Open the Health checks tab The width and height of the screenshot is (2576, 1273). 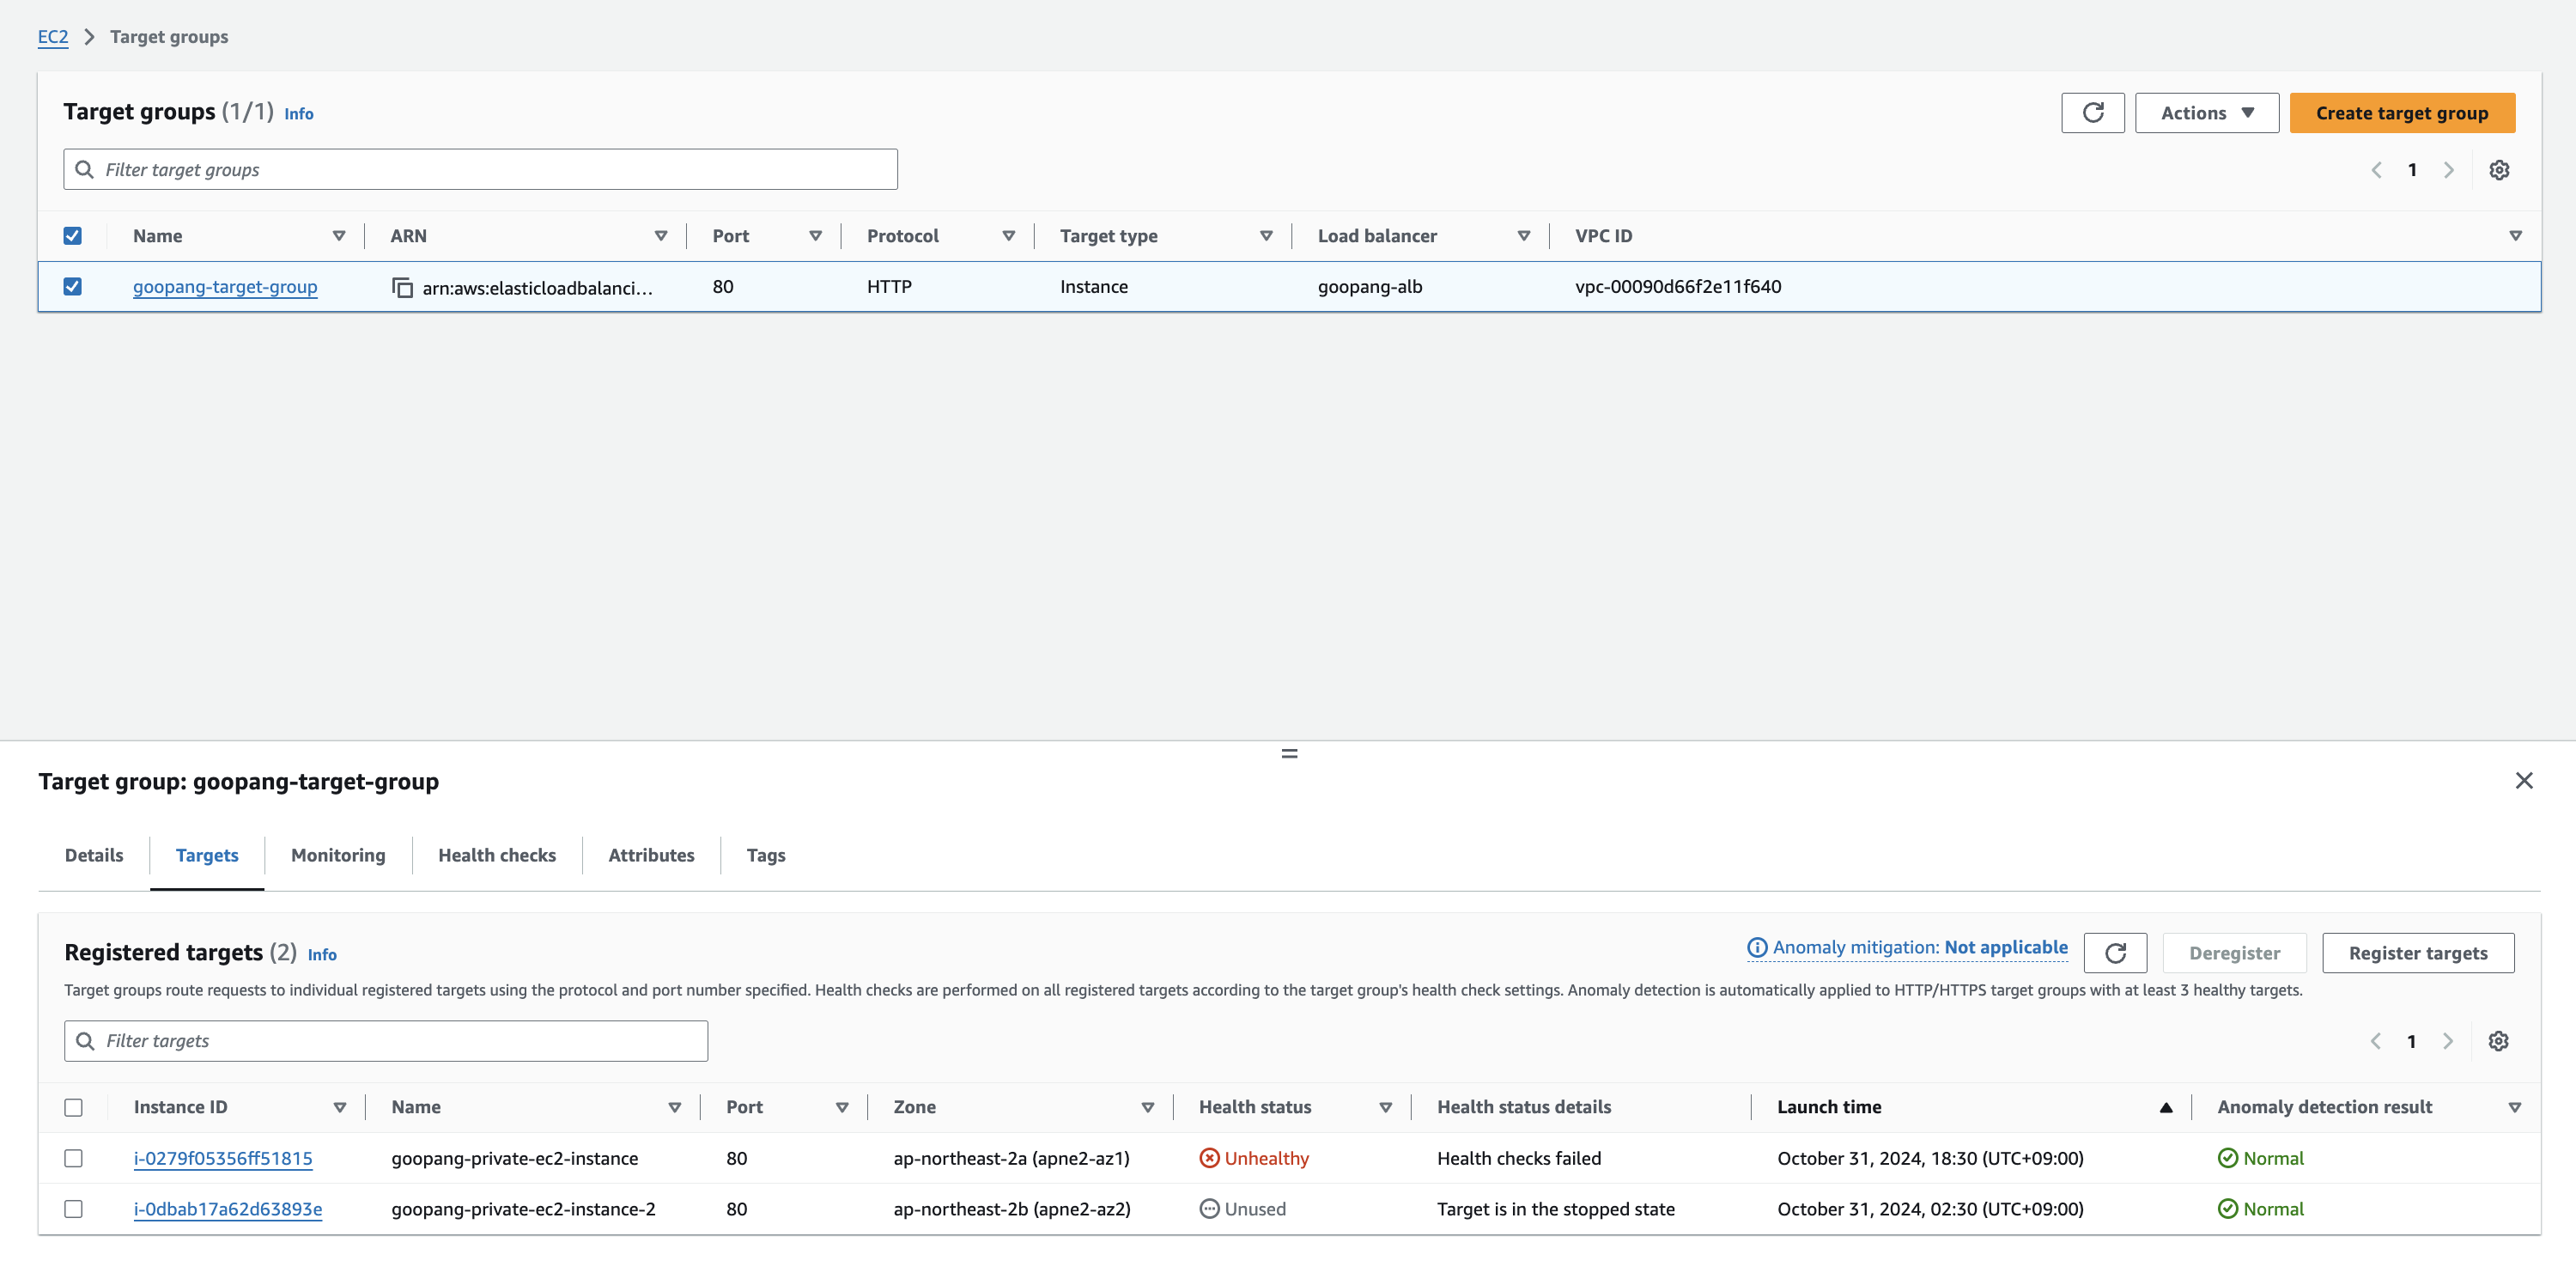click(497, 855)
